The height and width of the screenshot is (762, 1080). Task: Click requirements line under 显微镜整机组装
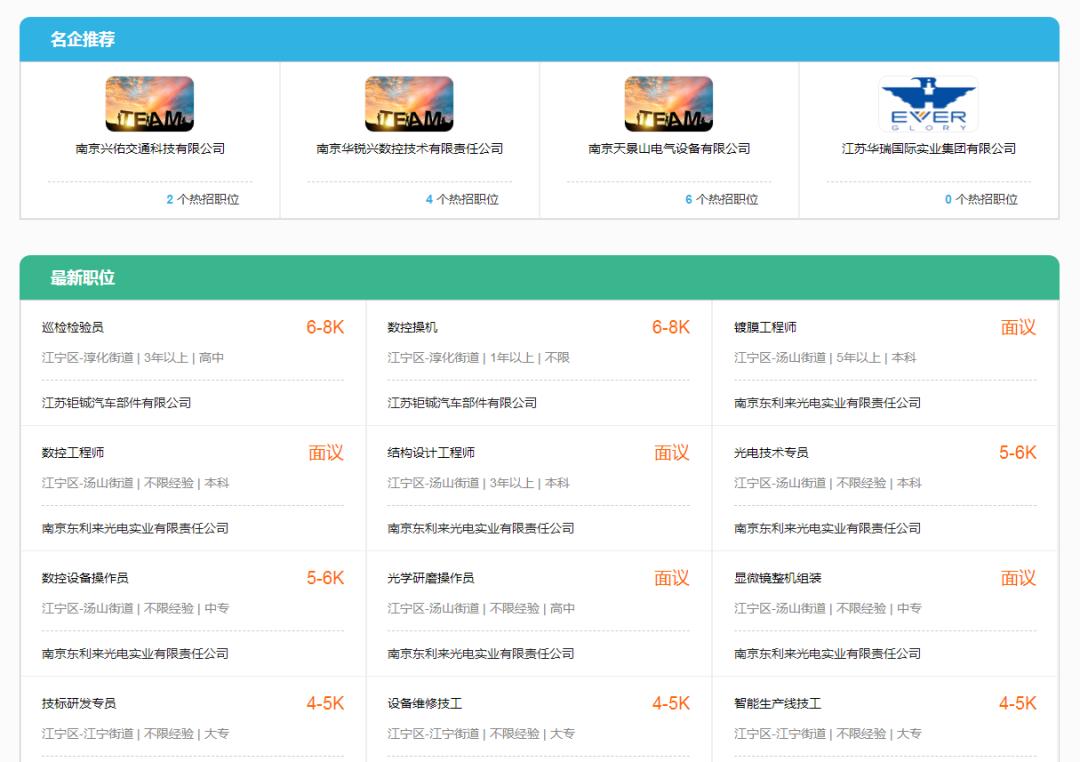(828, 608)
